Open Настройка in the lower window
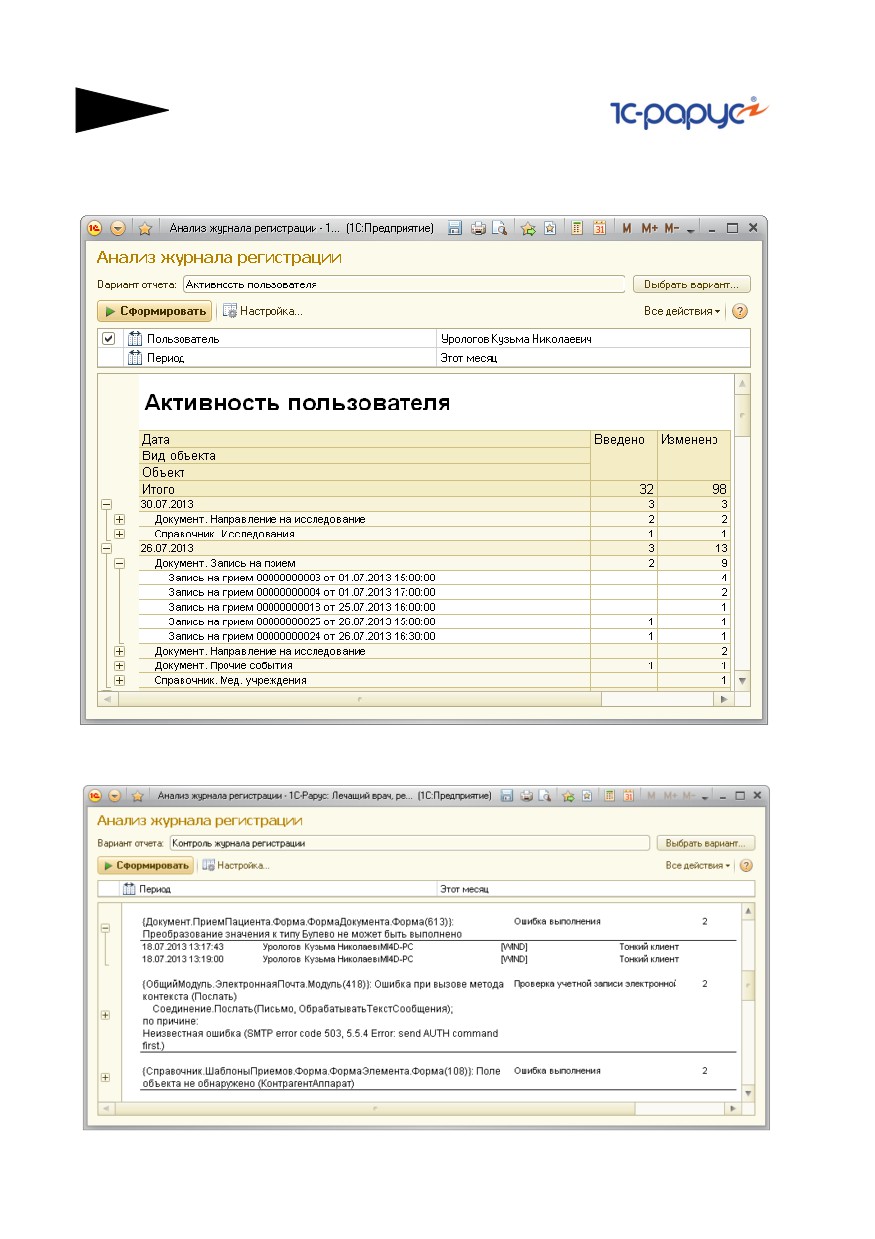Image resolution: width=875 pixels, height=1239 pixels. click(x=236, y=865)
